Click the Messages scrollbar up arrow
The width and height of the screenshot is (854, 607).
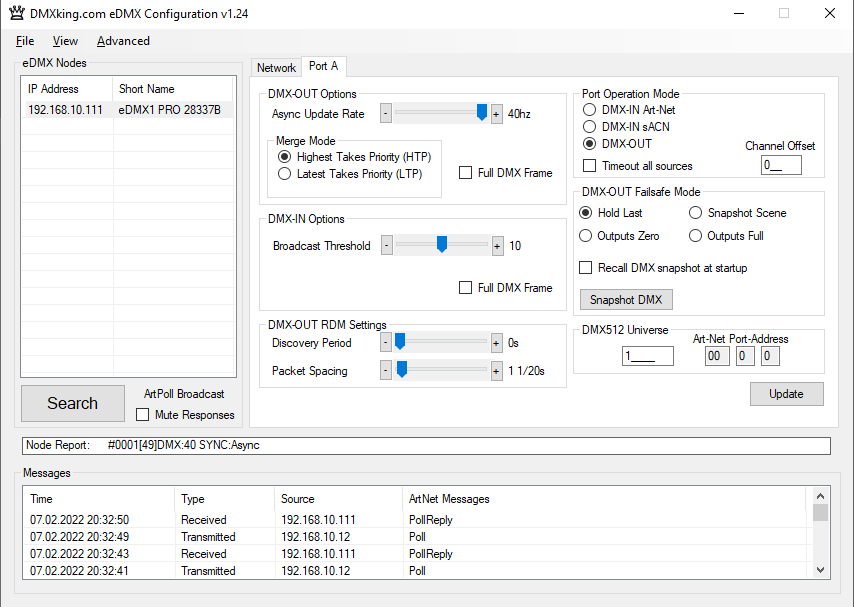820,494
